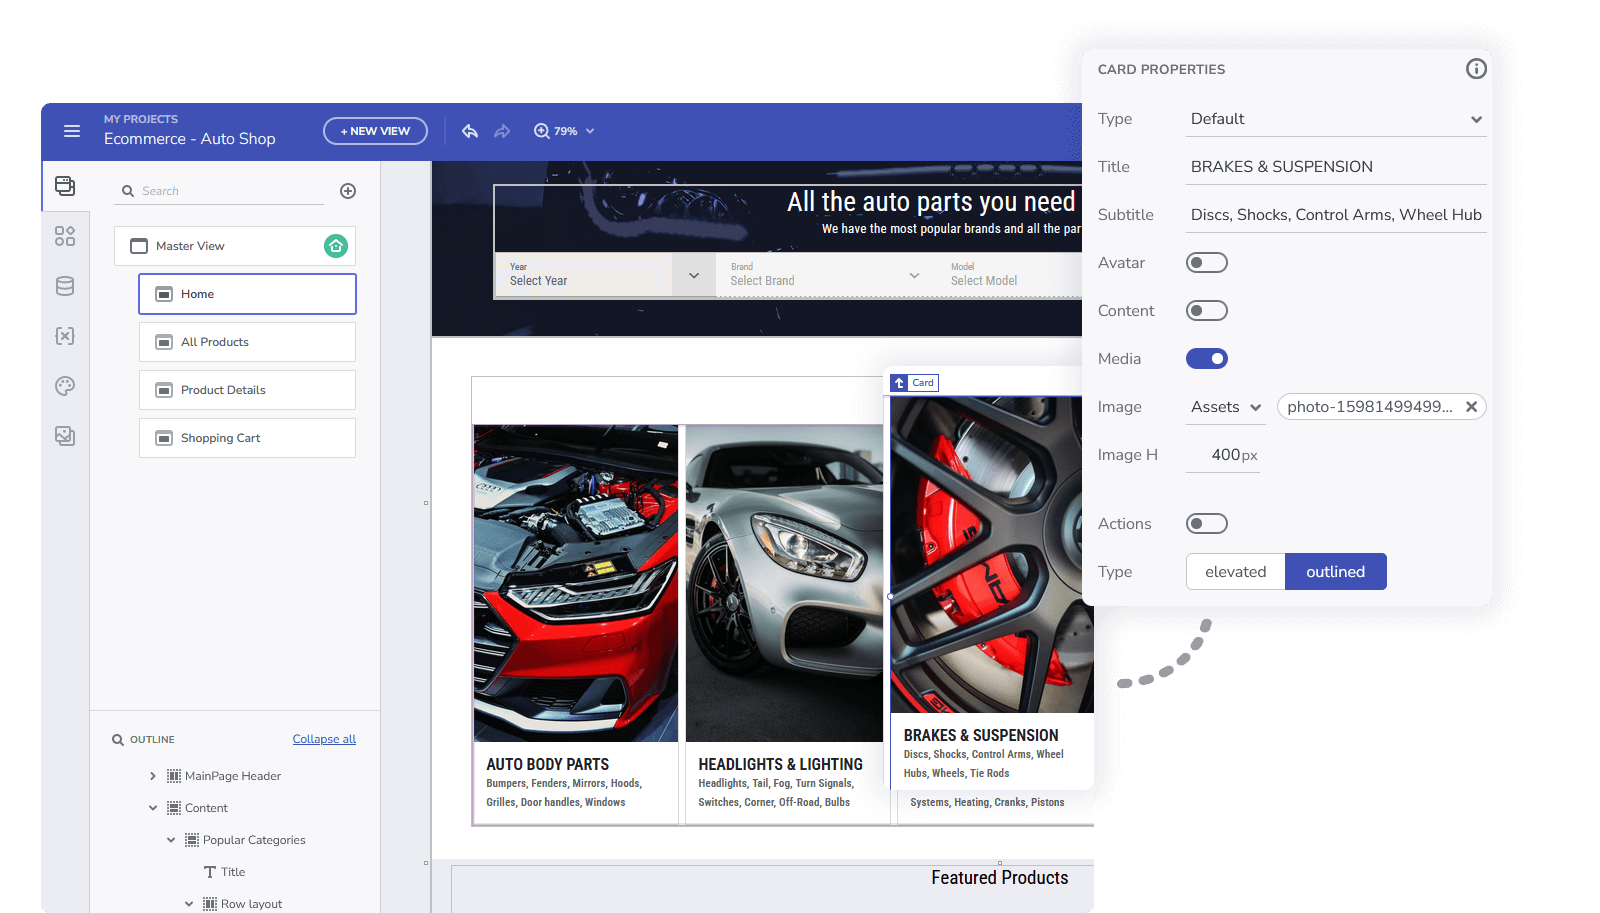1600x913 pixels.
Task: Open the Home view from the views list
Action: click(x=247, y=293)
